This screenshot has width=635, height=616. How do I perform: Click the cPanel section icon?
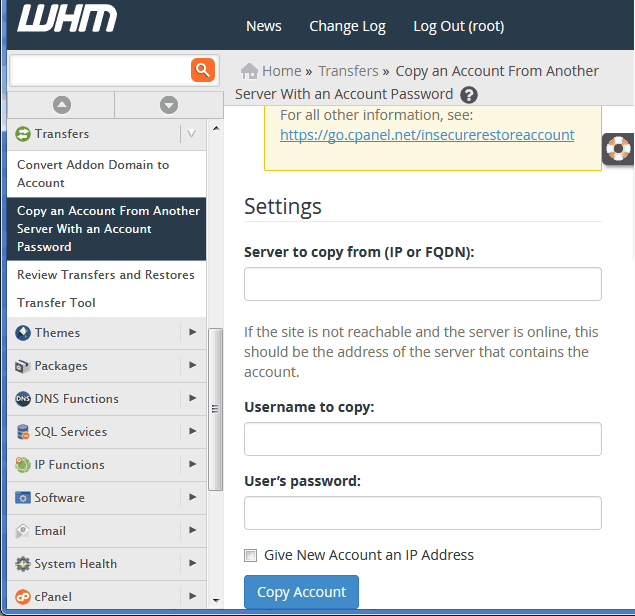pos(23,597)
